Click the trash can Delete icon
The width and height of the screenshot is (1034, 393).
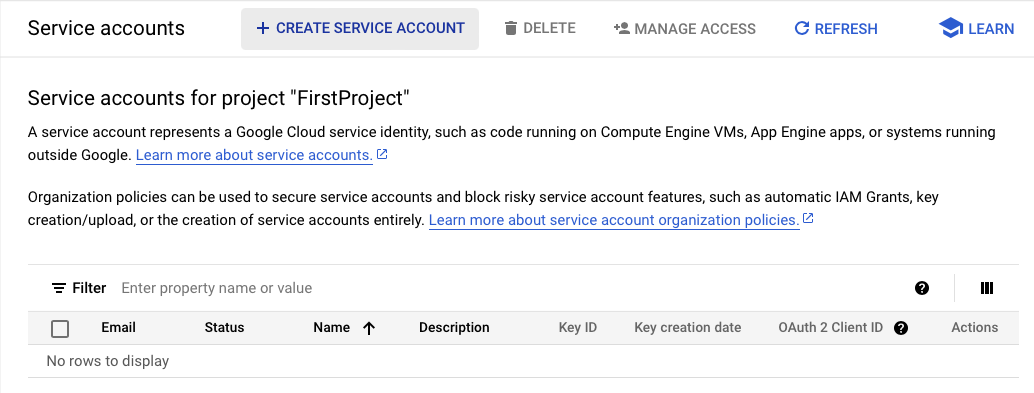click(x=510, y=28)
